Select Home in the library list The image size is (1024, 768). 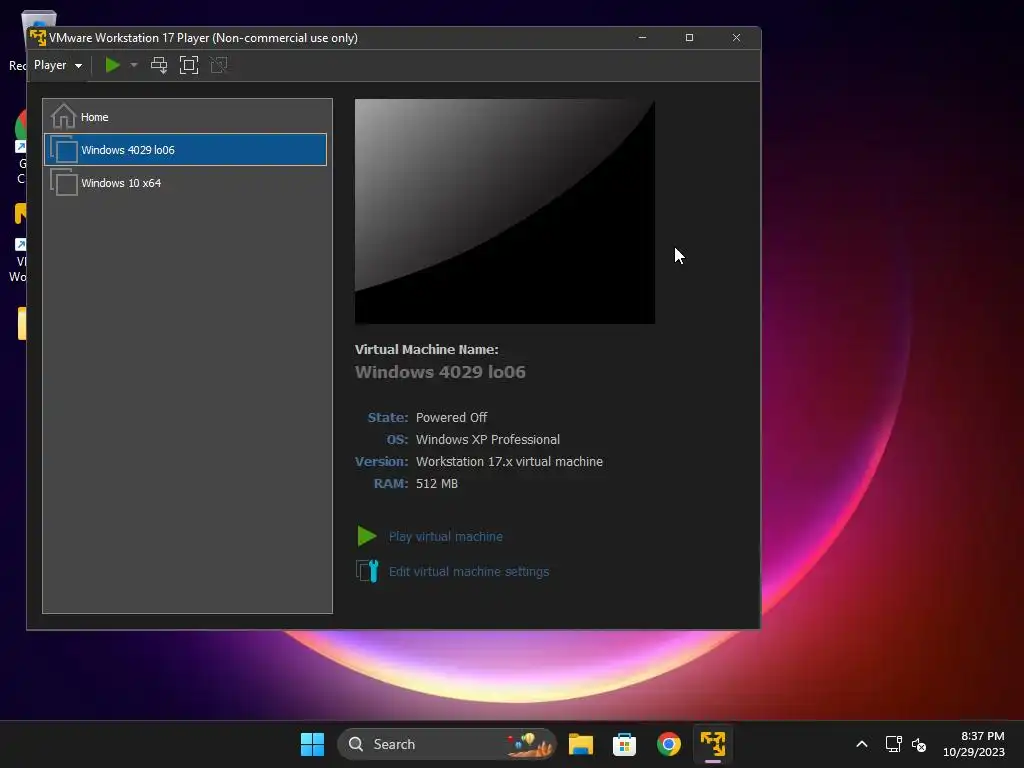[187, 117]
